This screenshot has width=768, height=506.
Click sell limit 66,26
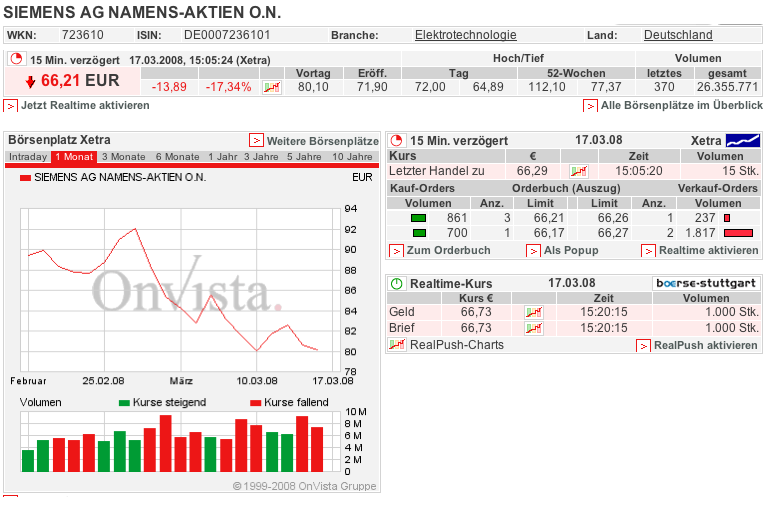point(613,218)
